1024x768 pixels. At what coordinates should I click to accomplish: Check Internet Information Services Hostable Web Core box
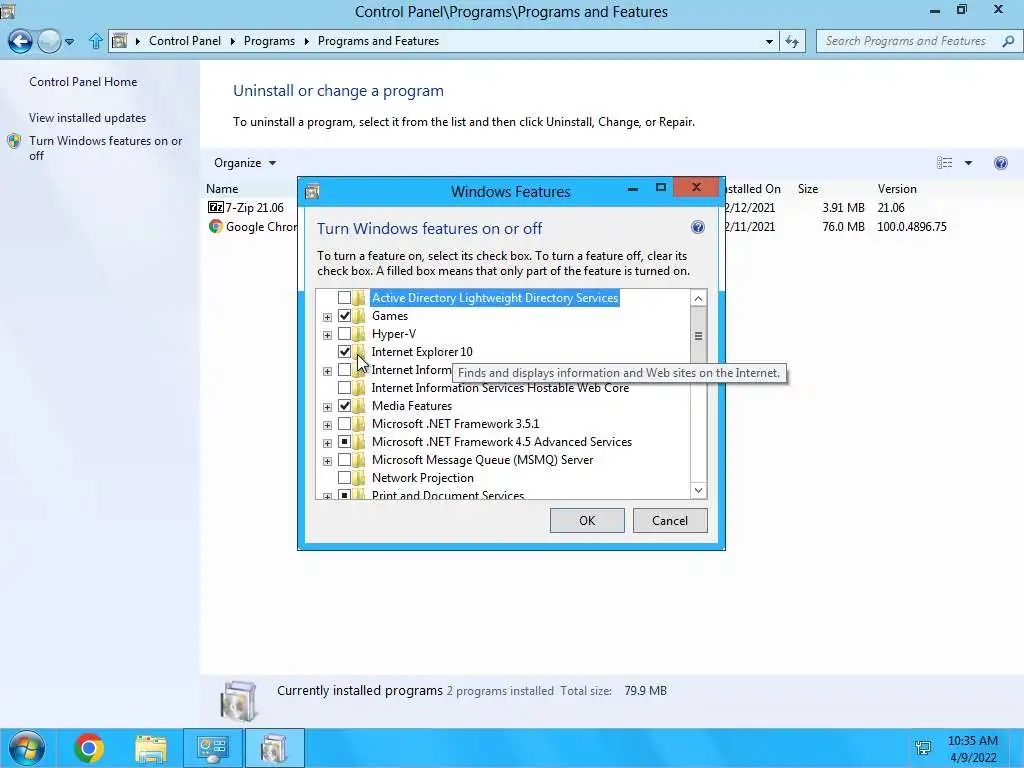click(x=344, y=388)
